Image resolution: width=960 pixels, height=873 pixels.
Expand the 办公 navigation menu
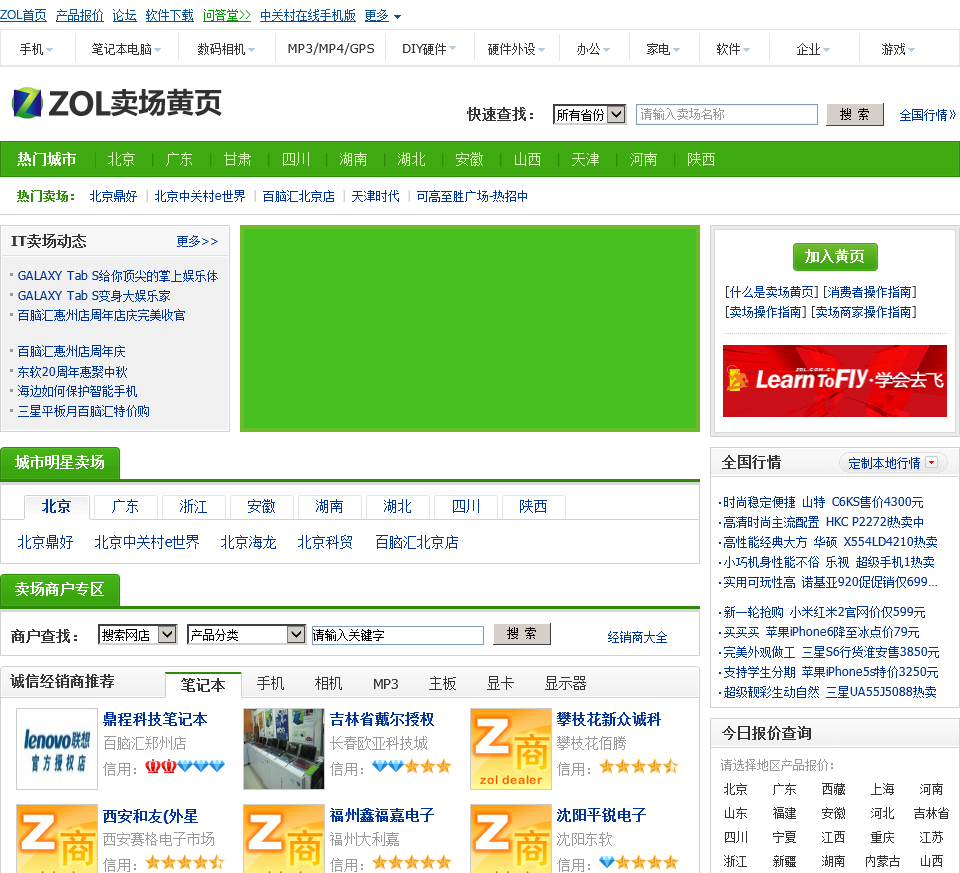[593, 49]
